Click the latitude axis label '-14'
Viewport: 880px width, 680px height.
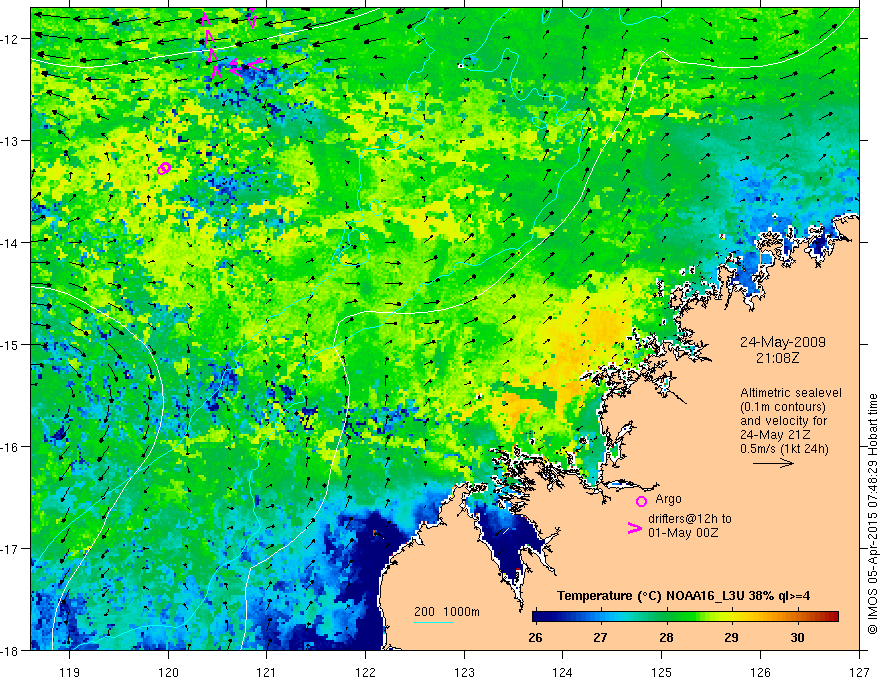tap(11, 243)
